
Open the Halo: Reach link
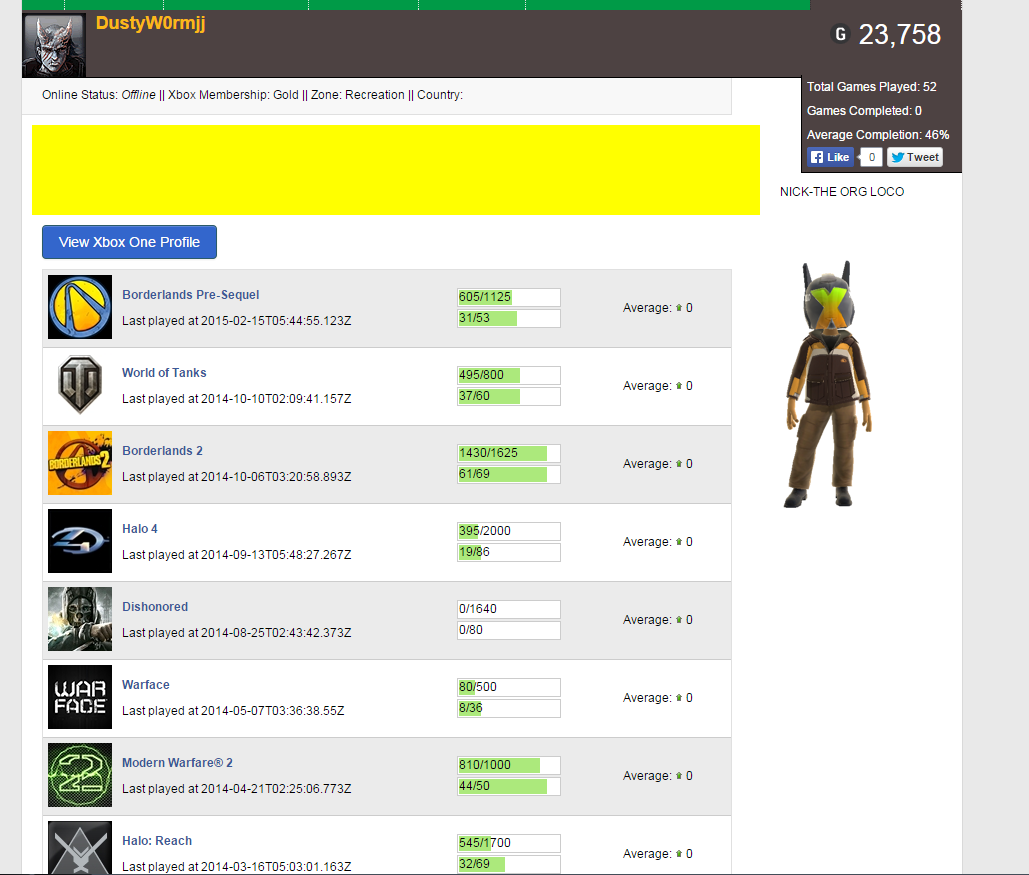click(x=157, y=841)
